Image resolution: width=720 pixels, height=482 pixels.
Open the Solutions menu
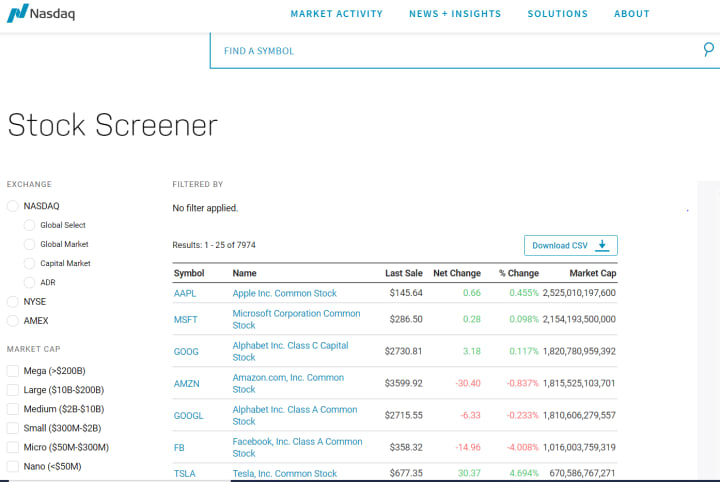coord(557,14)
